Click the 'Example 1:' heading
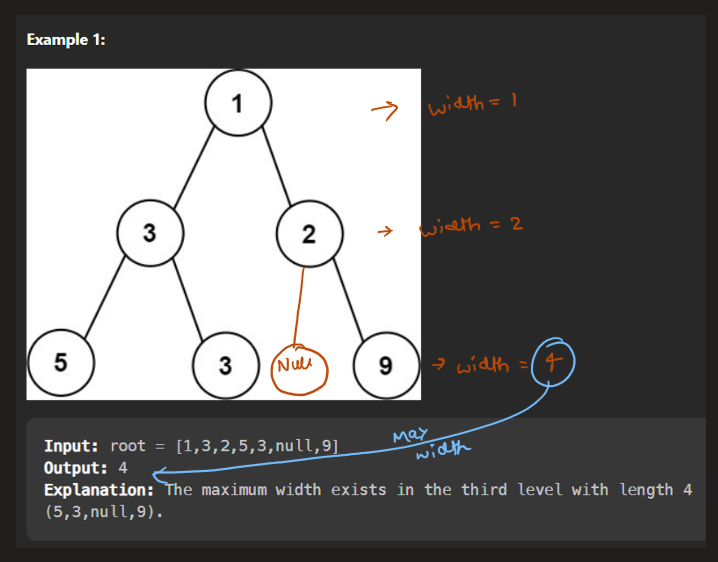This screenshot has width=718, height=562. point(66,40)
